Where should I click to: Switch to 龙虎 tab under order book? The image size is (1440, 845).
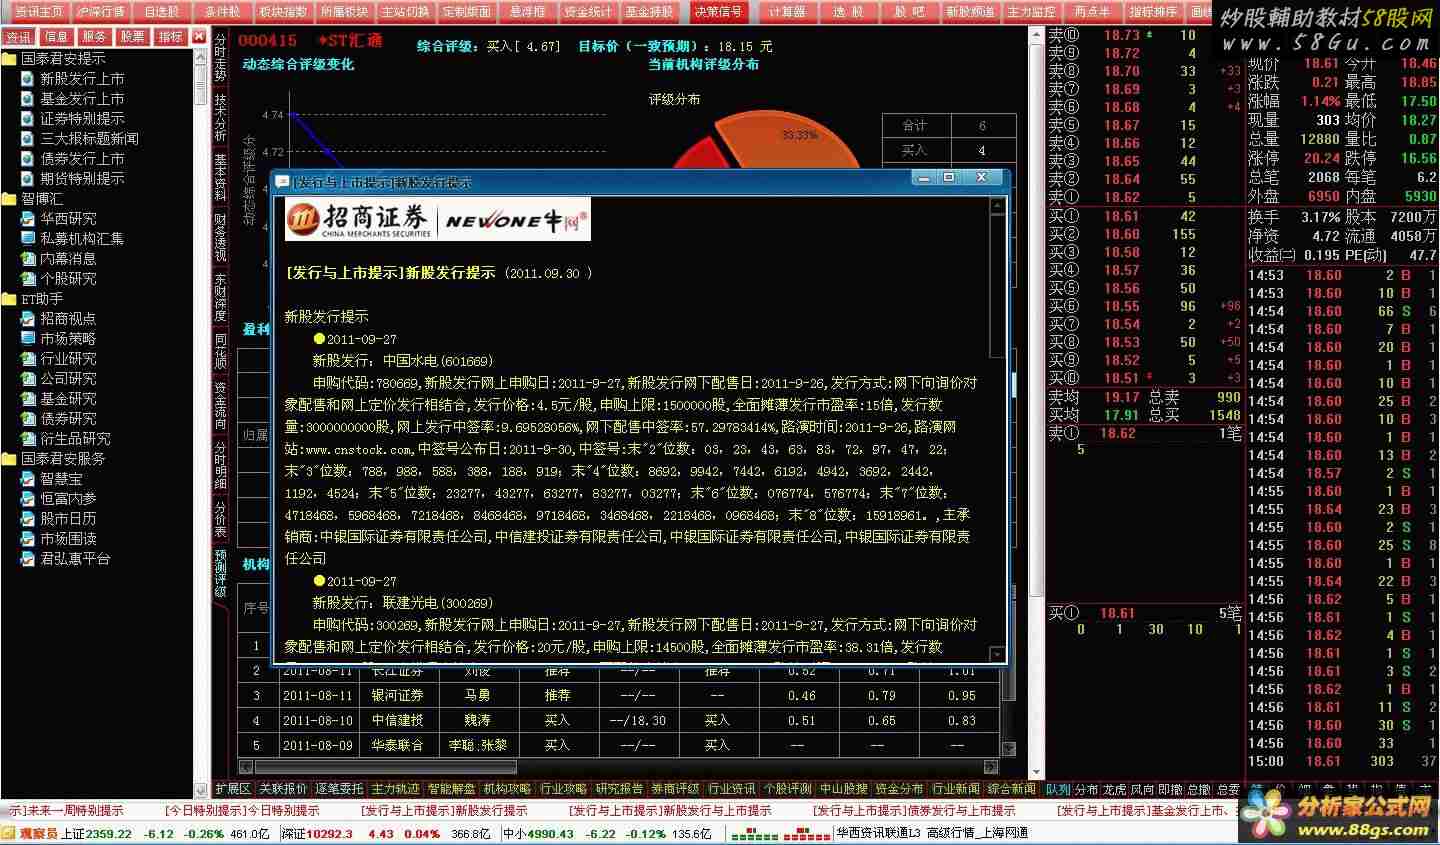coord(1115,789)
